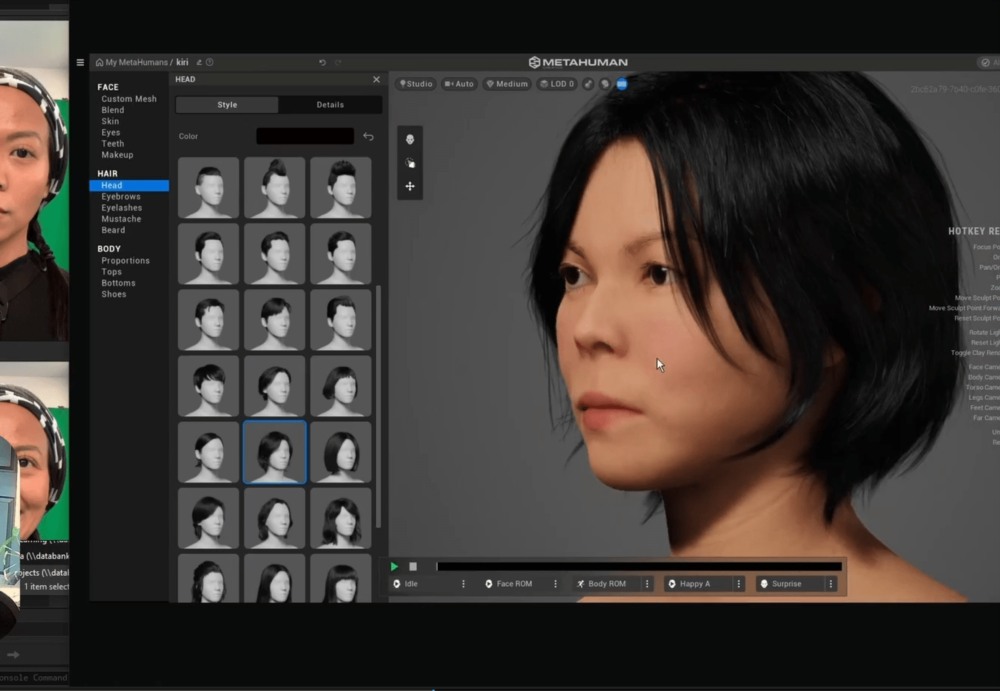This screenshot has height=691, width=1000.
Task: Select Proportions under BODY
Action: [x=125, y=260]
